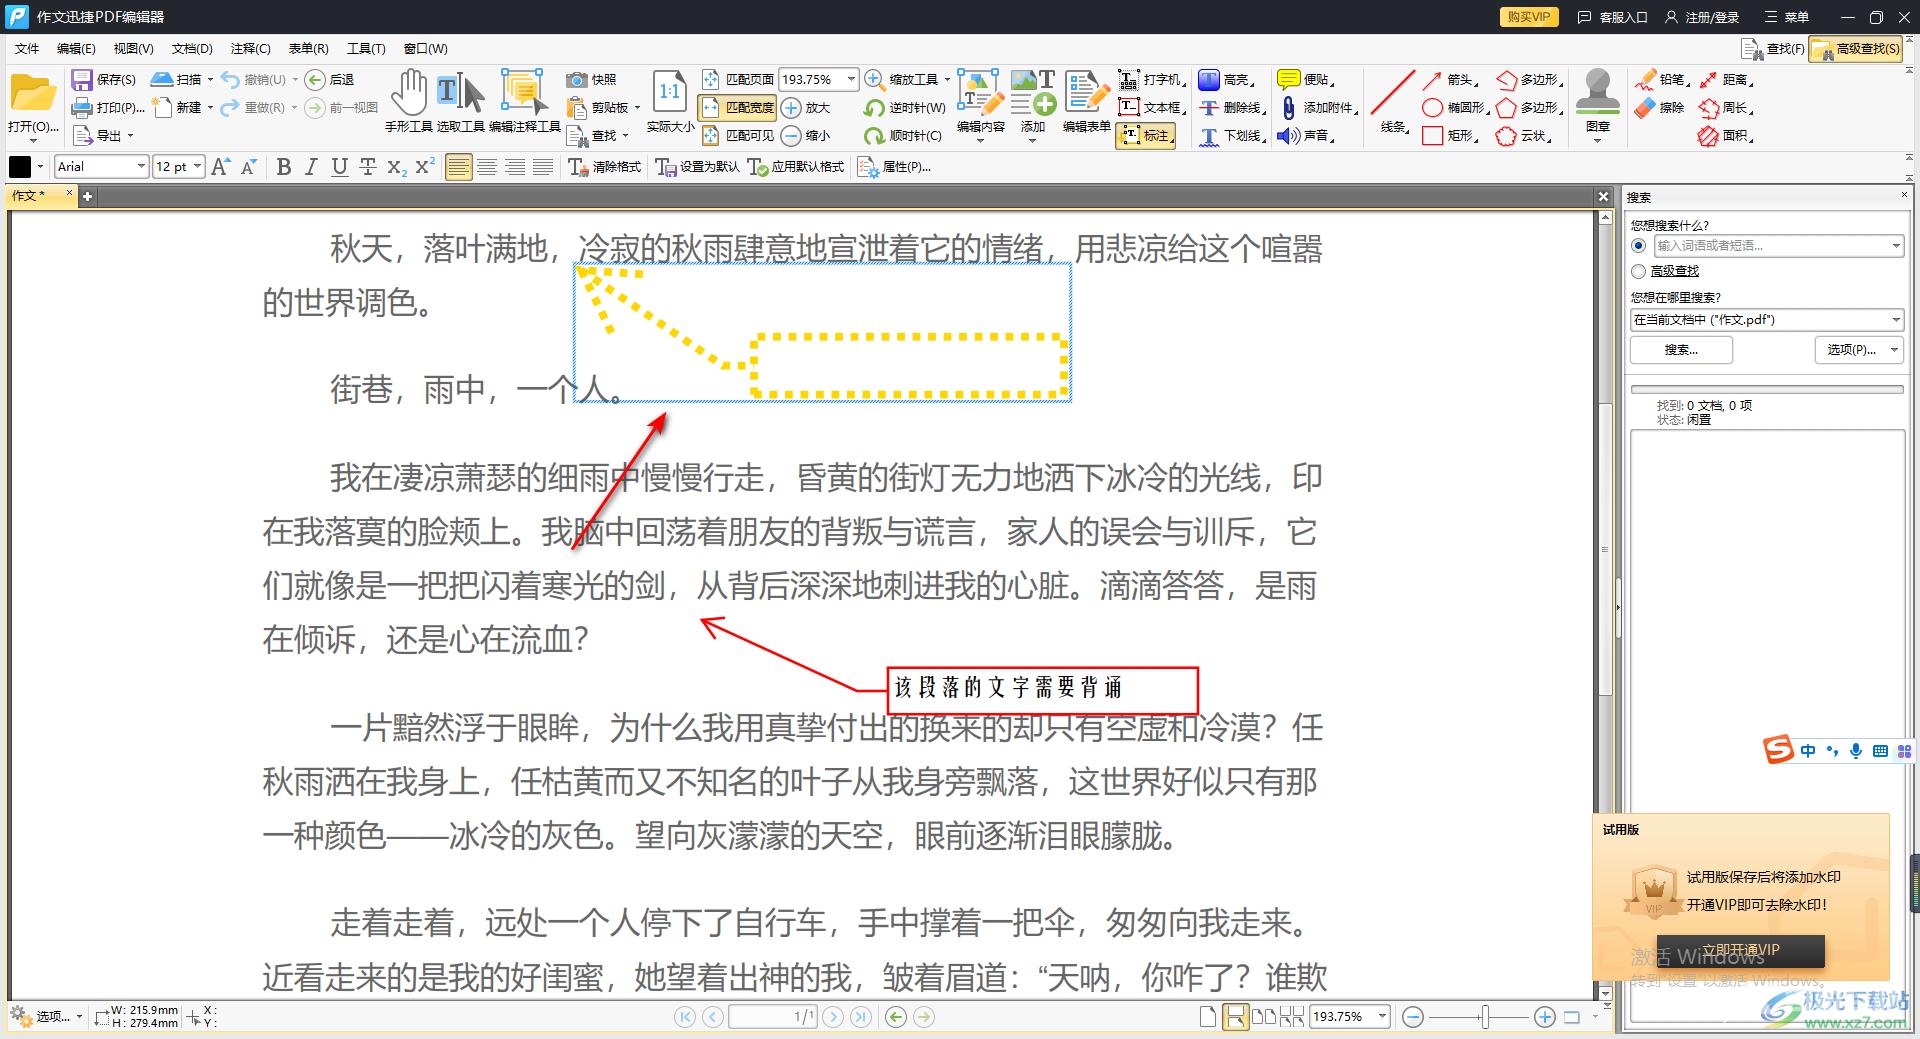Viewport: 1920px width, 1039px height.
Task: Click the Zoom In (放大) icon
Action: pos(791,108)
